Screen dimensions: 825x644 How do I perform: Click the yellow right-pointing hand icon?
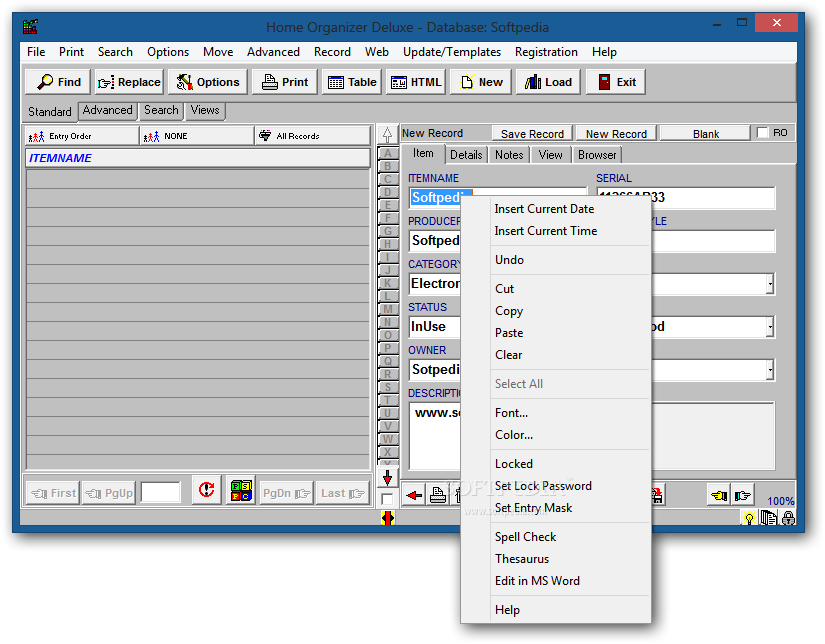click(742, 495)
